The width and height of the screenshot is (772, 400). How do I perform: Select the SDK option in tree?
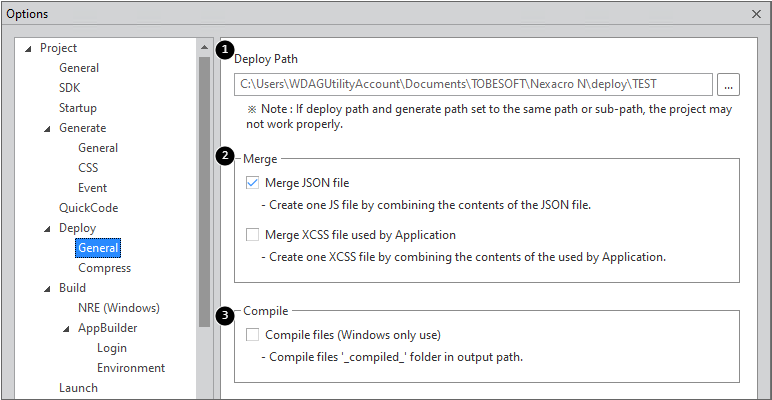pos(69,88)
